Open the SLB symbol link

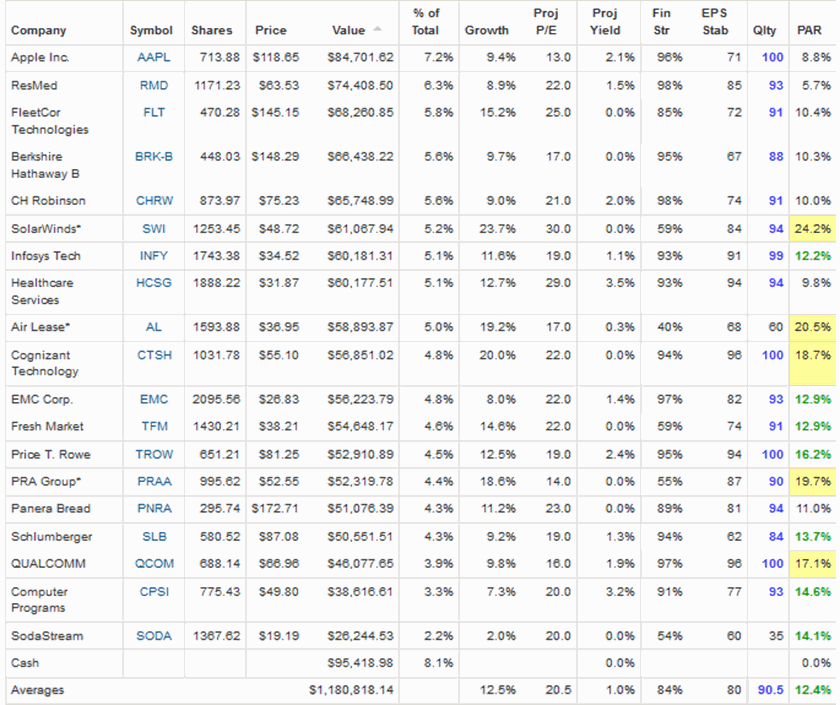(x=154, y=536)
